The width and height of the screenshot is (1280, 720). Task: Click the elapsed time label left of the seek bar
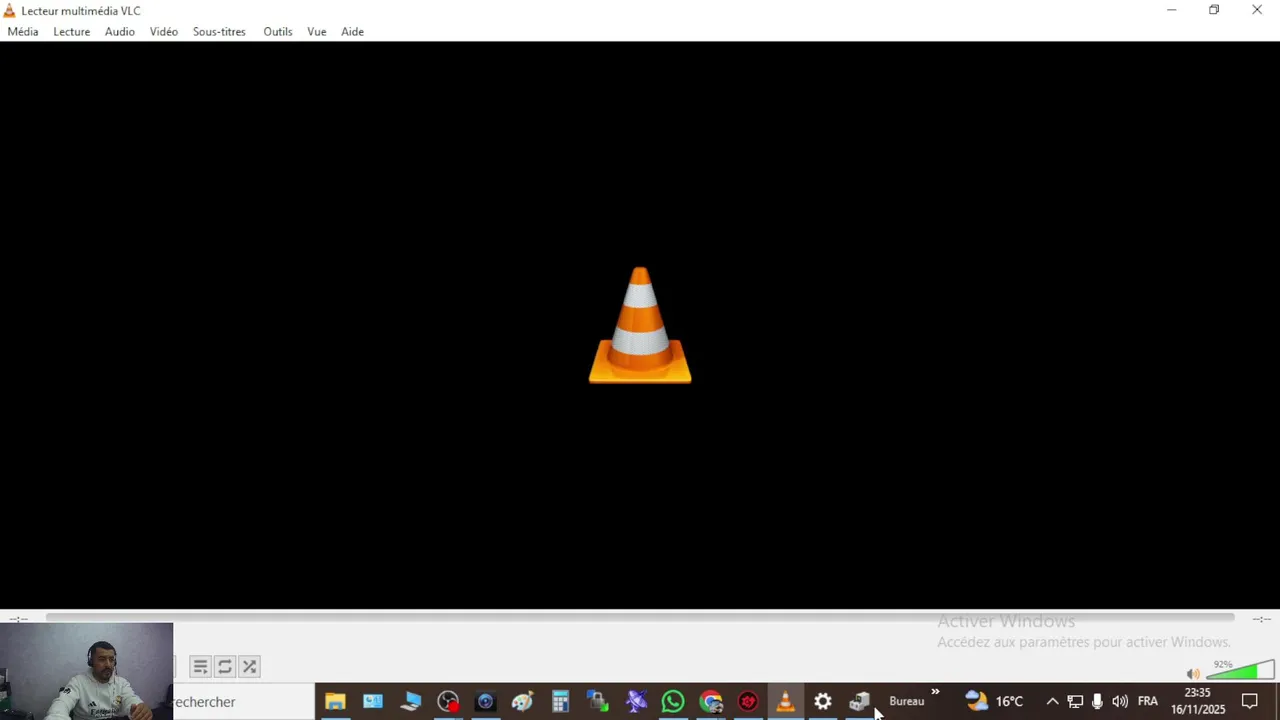click(x=19, y=620)
